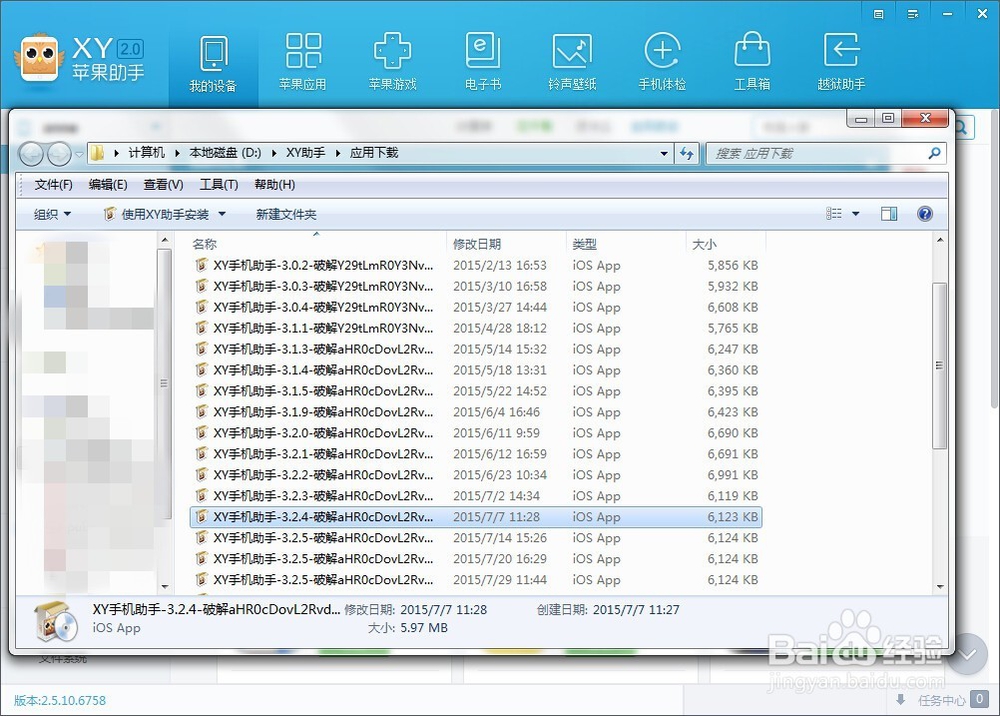Open Explorer help icon
Image resolution: width=1000 pixels, height=716 pixels.
pos(925,214)
